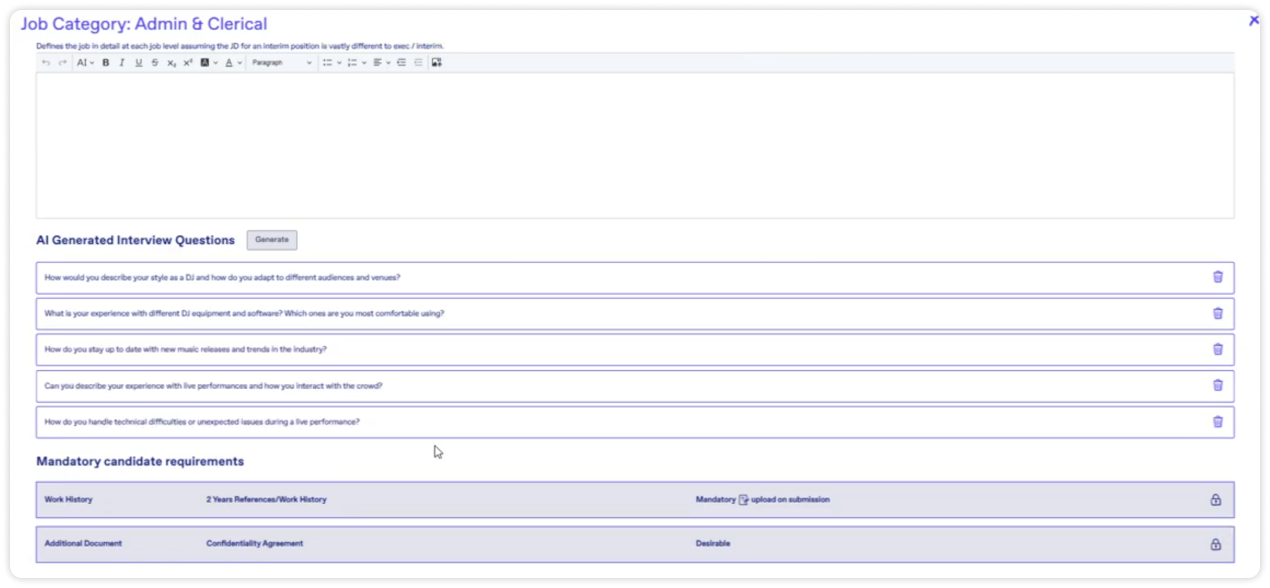Delete the DJ style question
This screenshot has width=1270, height=588.
point(1217,277)
